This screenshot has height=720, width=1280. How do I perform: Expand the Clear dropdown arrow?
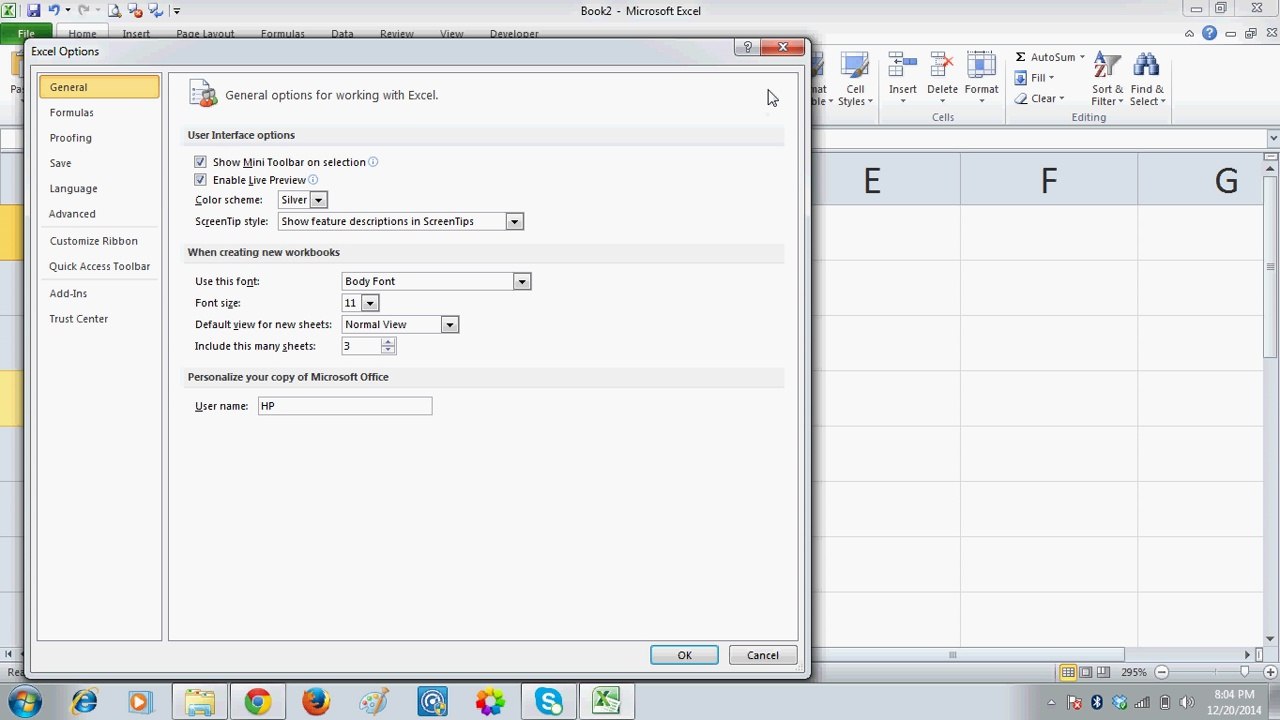click(1061, 98)
